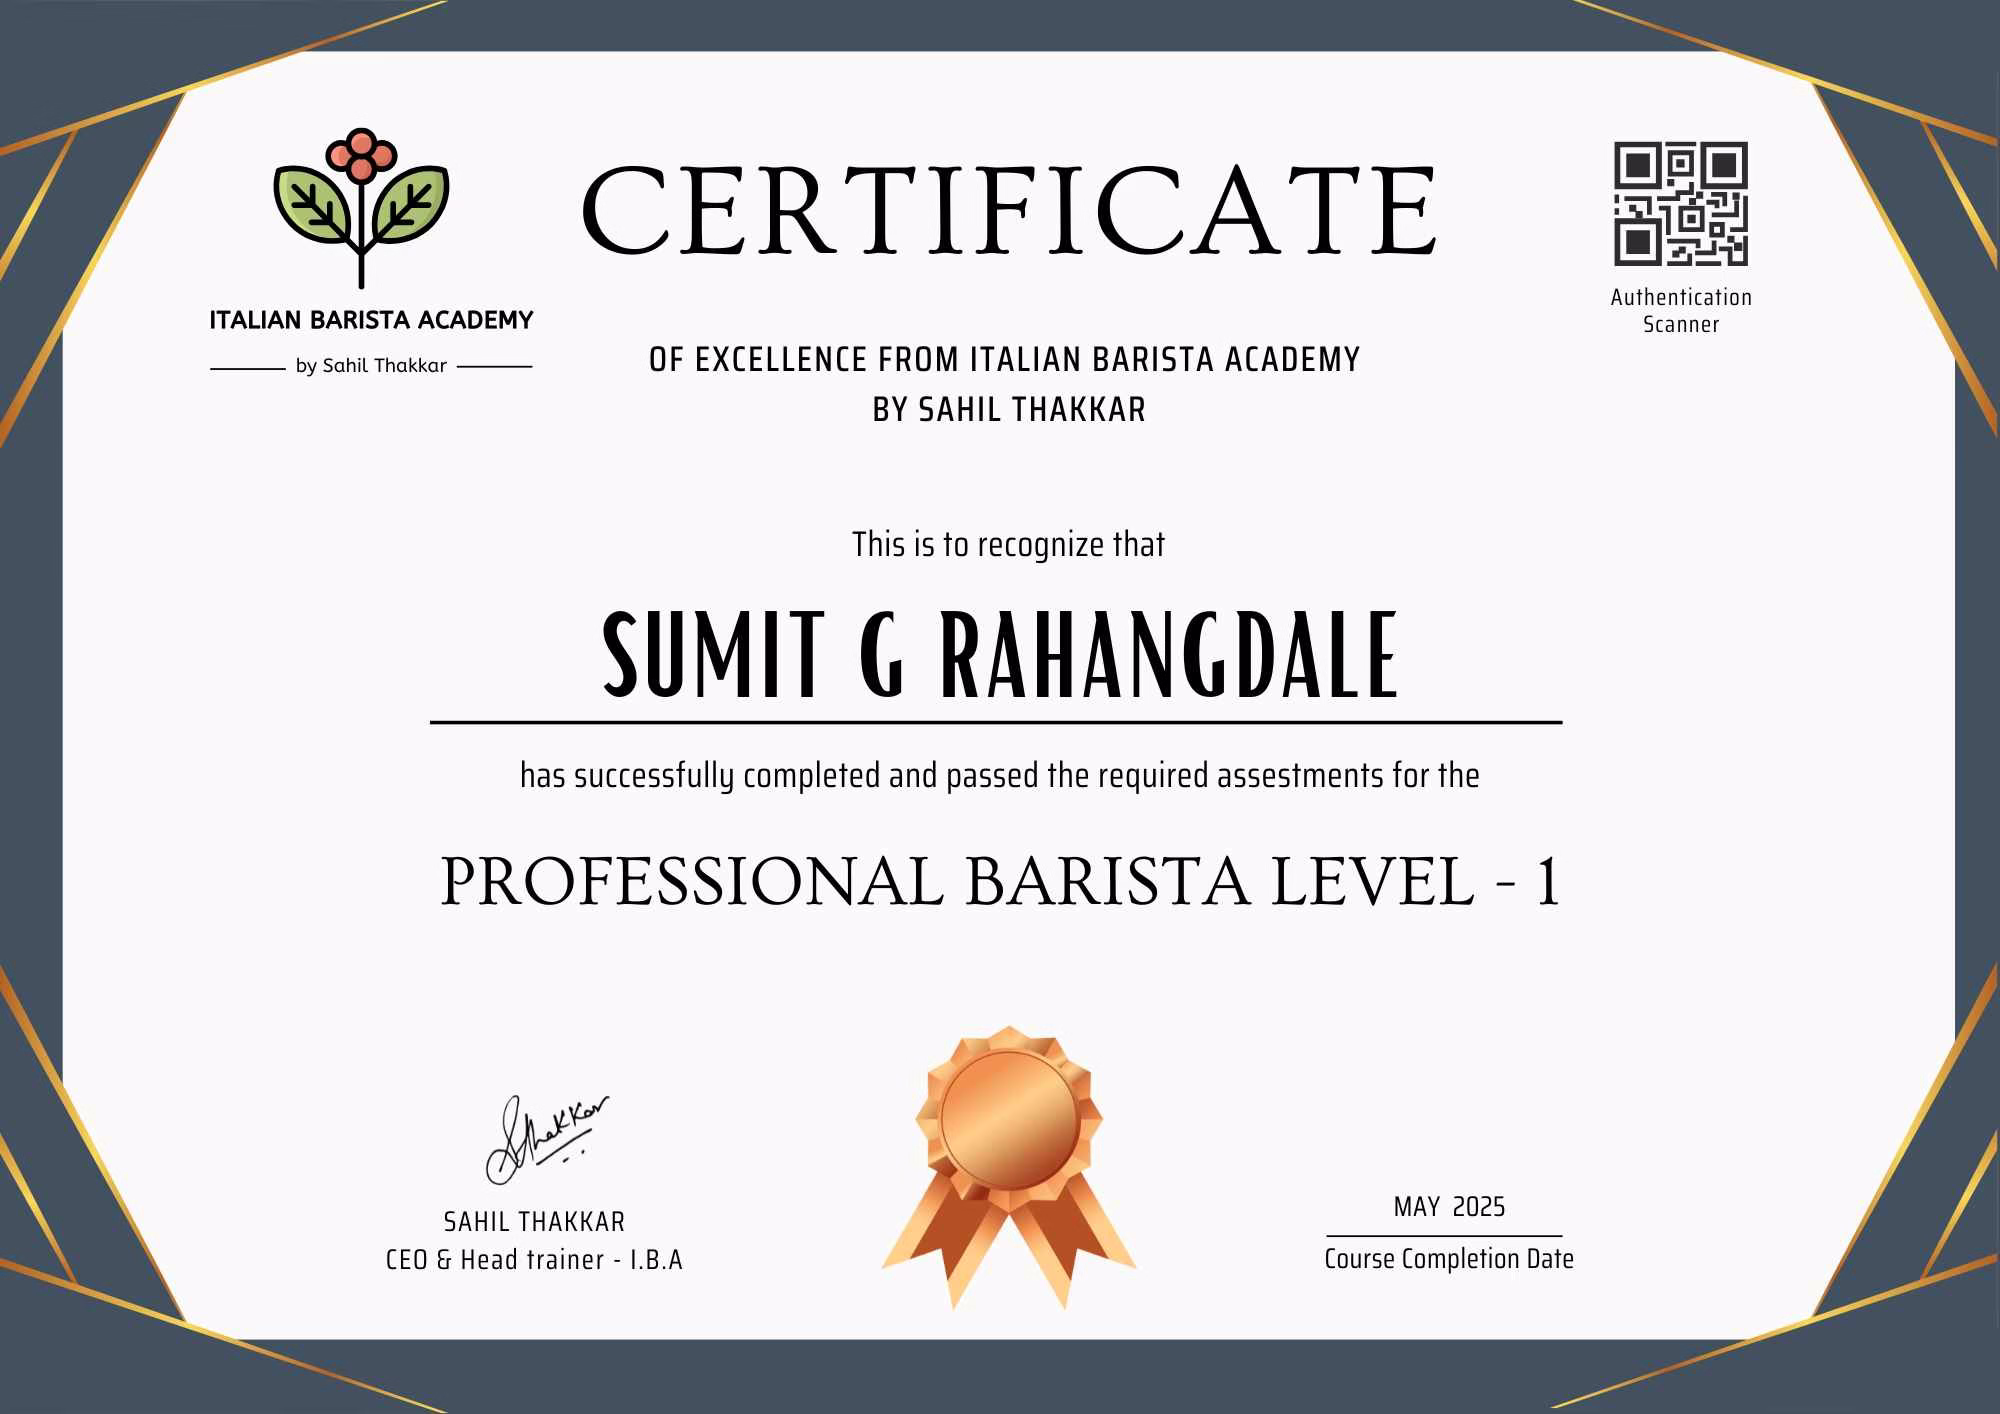
Task: Click the QR code authentication scanner
Action: pos(1681,204)
